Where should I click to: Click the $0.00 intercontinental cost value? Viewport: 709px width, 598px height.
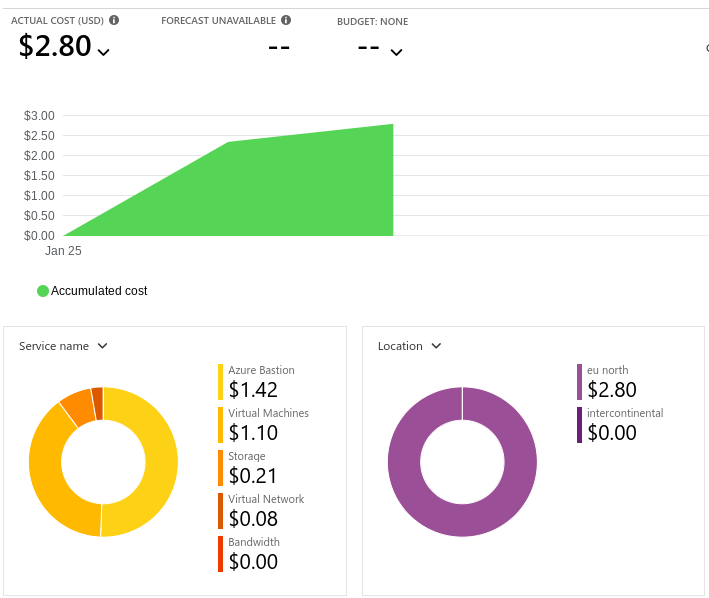pyautogui.click(x=612, y=433)
